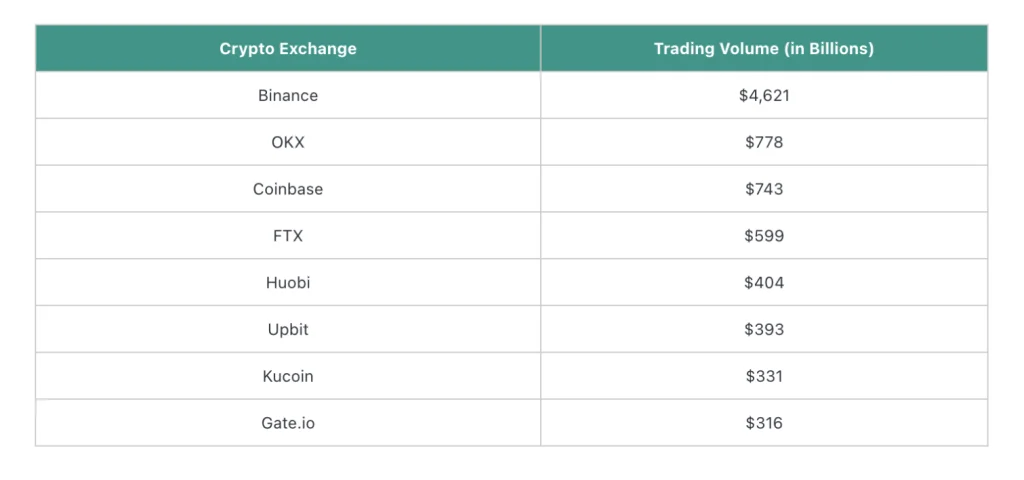Click the $4,621 trading volume value

click(x=764, y=95)
